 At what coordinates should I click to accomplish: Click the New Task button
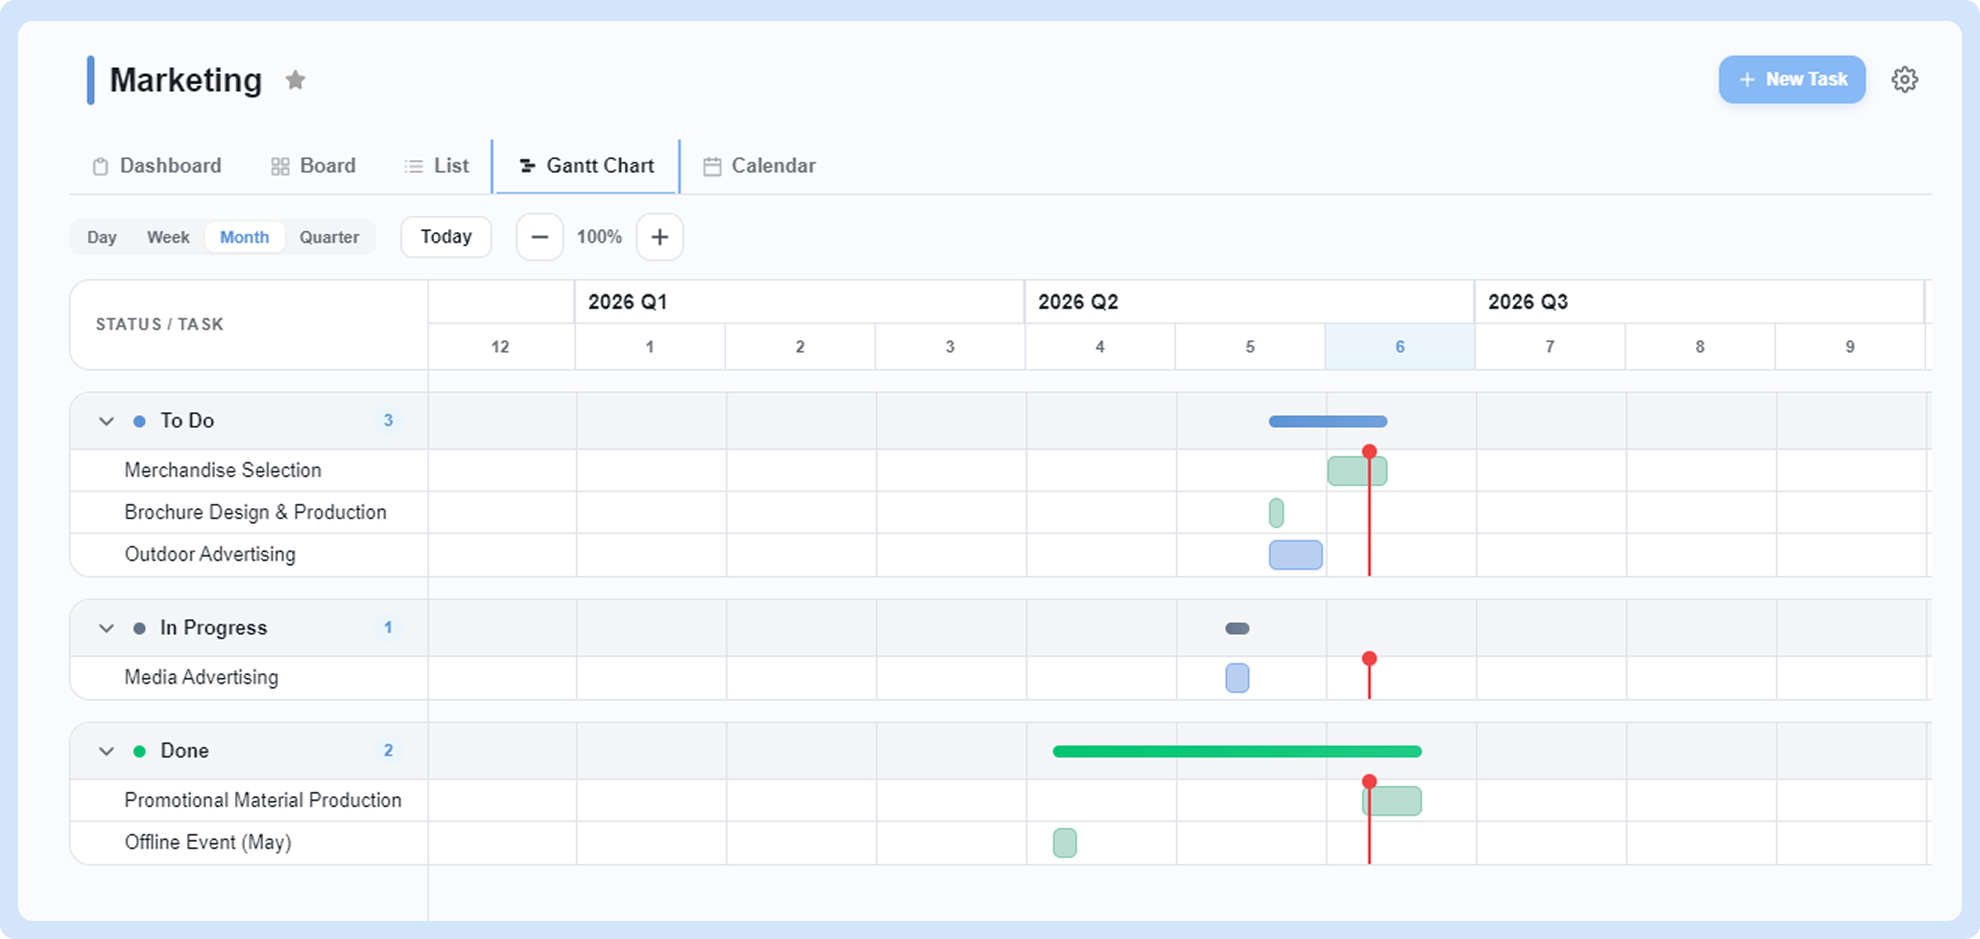(1792, 79)
